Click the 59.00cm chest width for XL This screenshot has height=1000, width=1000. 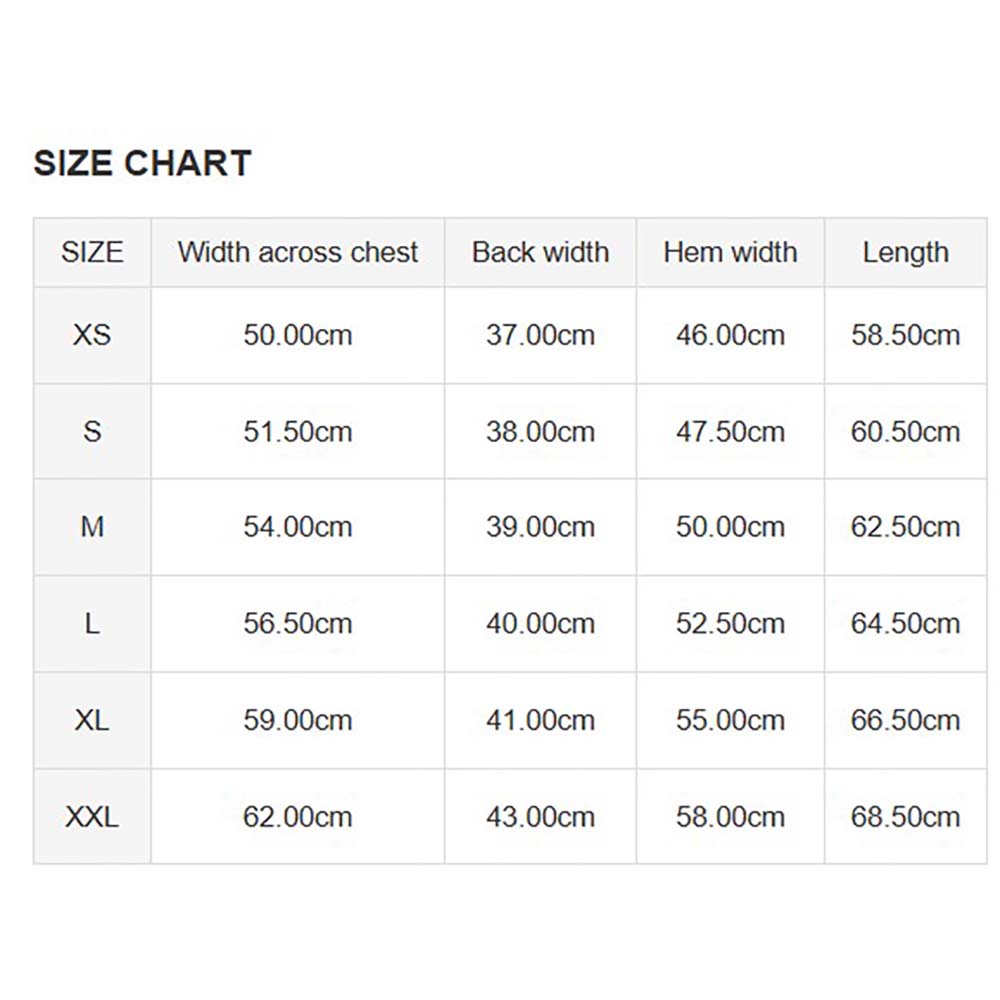(298, 720)
